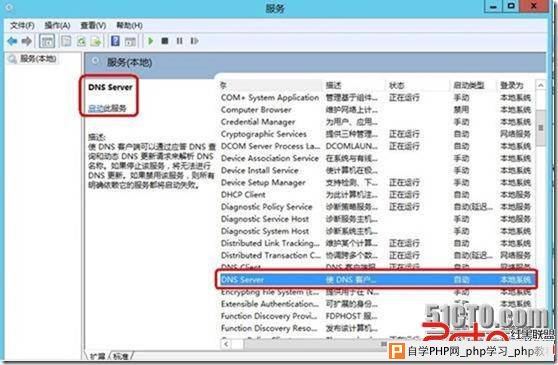Select the Distributed Transaction Coordinator row
Screen dimensions: 558x365
pos(376,255)
